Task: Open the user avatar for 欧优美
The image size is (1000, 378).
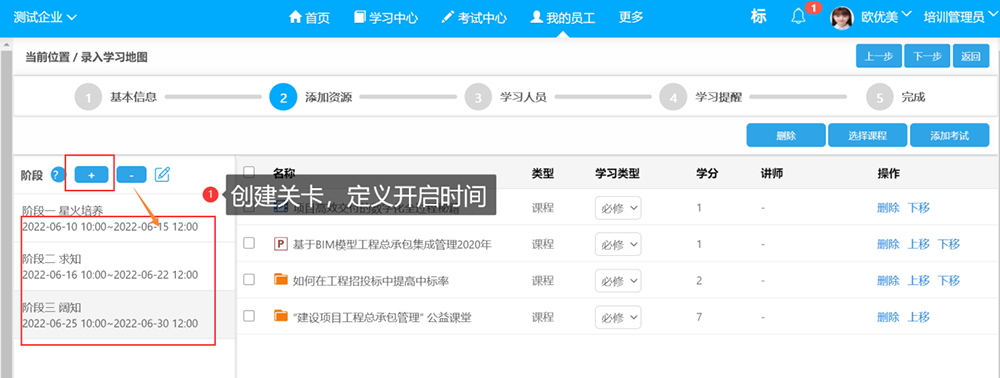Action: point(841,18)
